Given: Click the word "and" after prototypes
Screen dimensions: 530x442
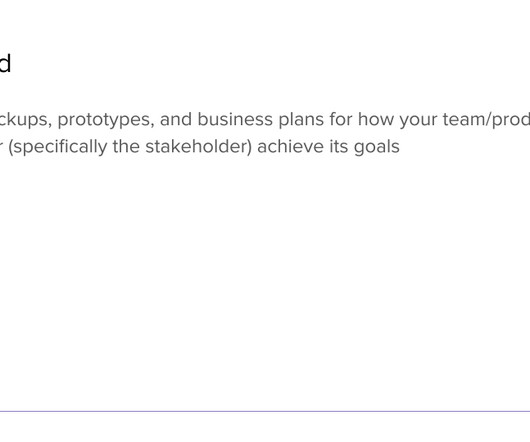Looking at the screenshot, I should coord(176,119).
